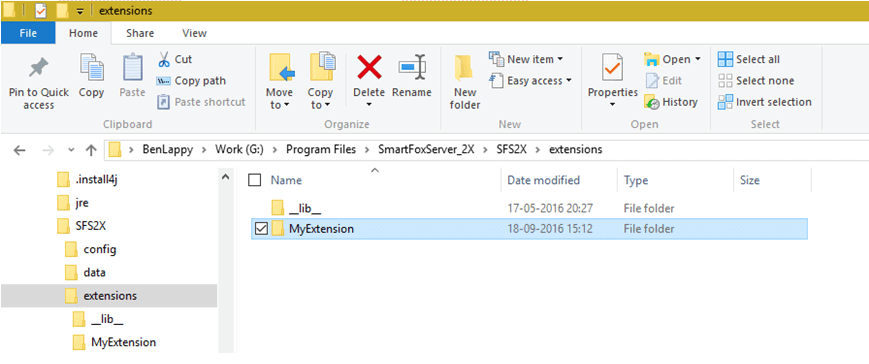Select the __lib__ folder in file list

pyautogui.click(x=529, y=208)
